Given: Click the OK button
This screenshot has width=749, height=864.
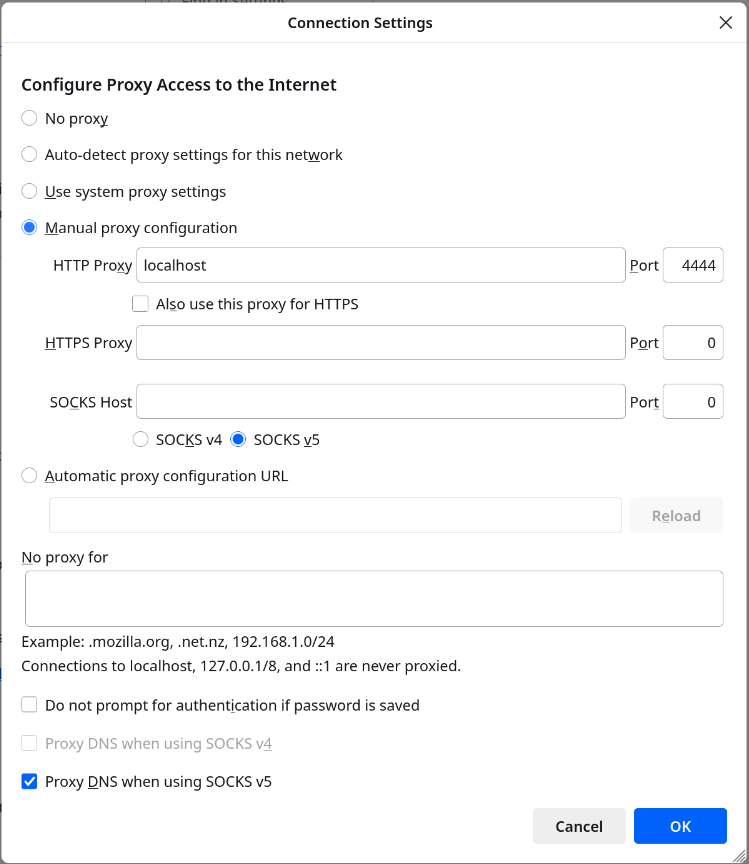Looking at the screenshot, I should coord(680,826).
